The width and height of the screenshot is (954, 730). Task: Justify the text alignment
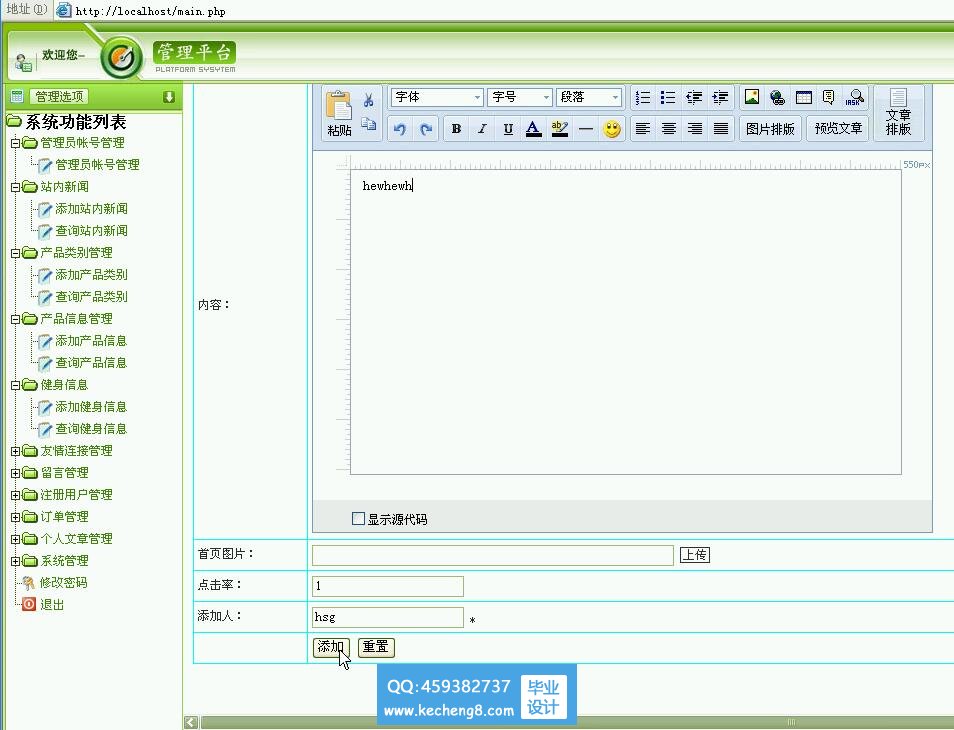pos(720,129)
